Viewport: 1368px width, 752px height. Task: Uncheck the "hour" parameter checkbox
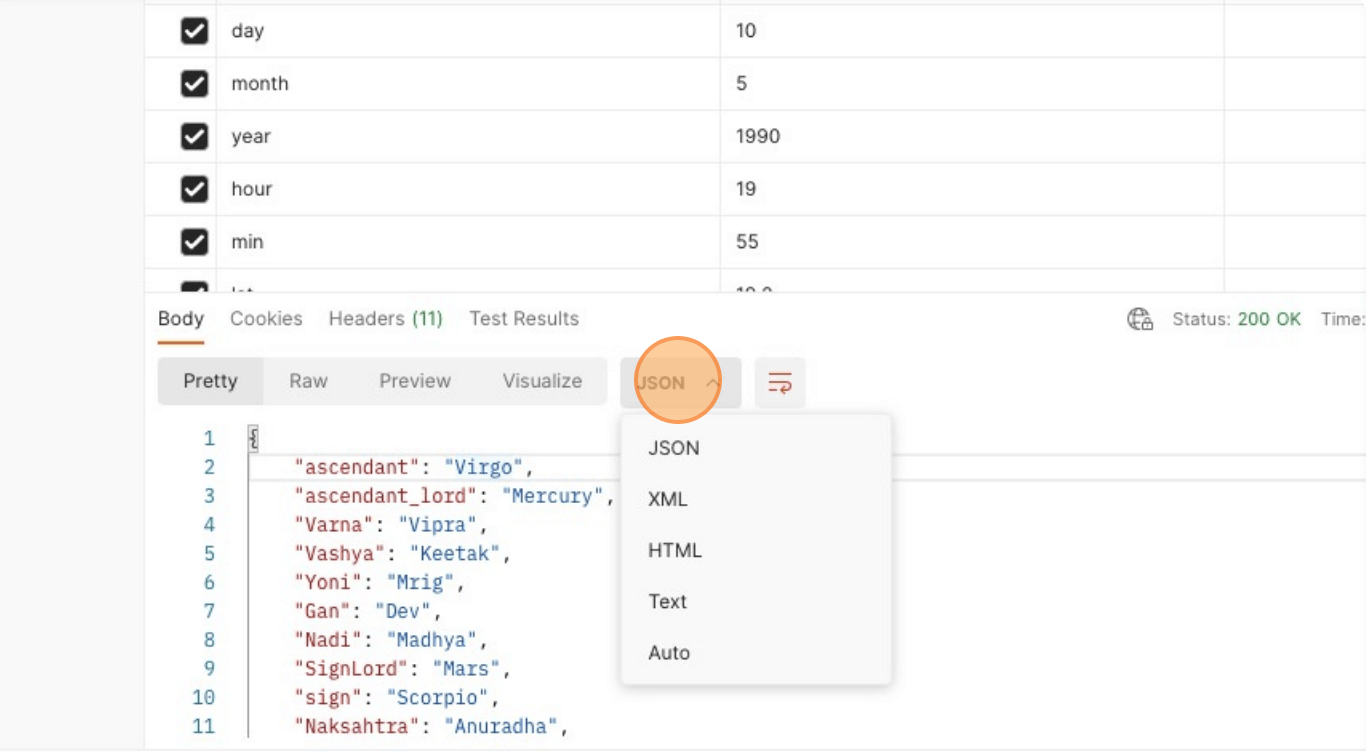tap(194, 188)
